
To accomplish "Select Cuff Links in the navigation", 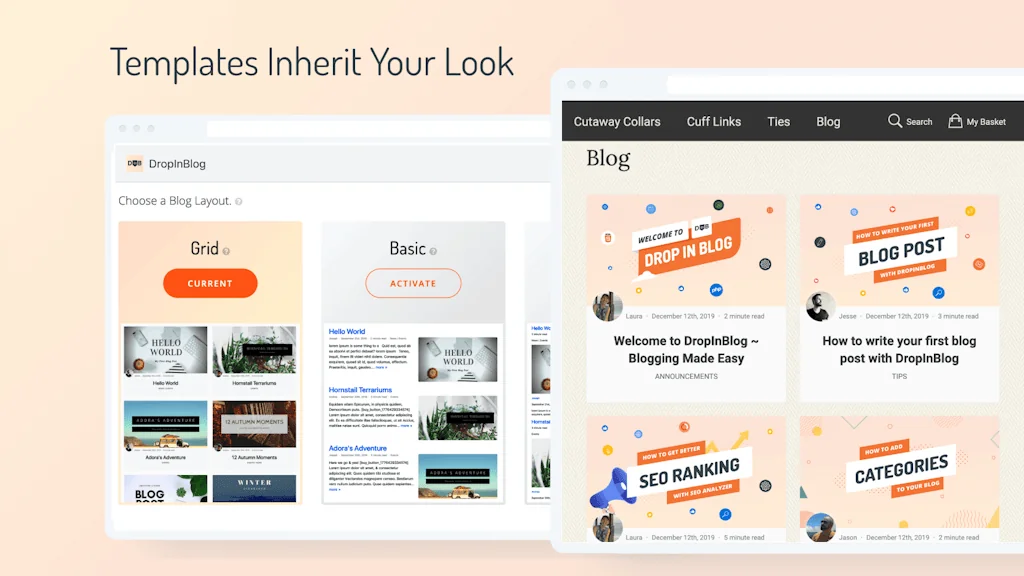I will (713, 121).
